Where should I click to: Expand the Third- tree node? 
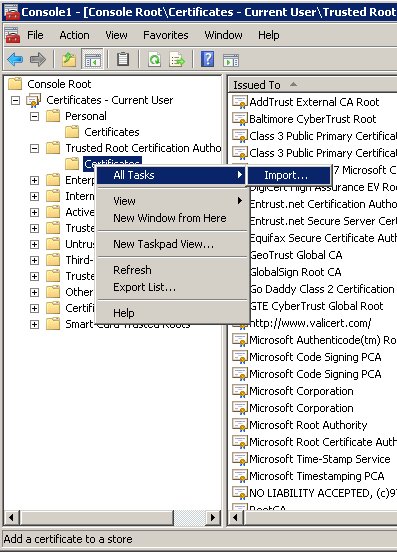tap(34, 261)
